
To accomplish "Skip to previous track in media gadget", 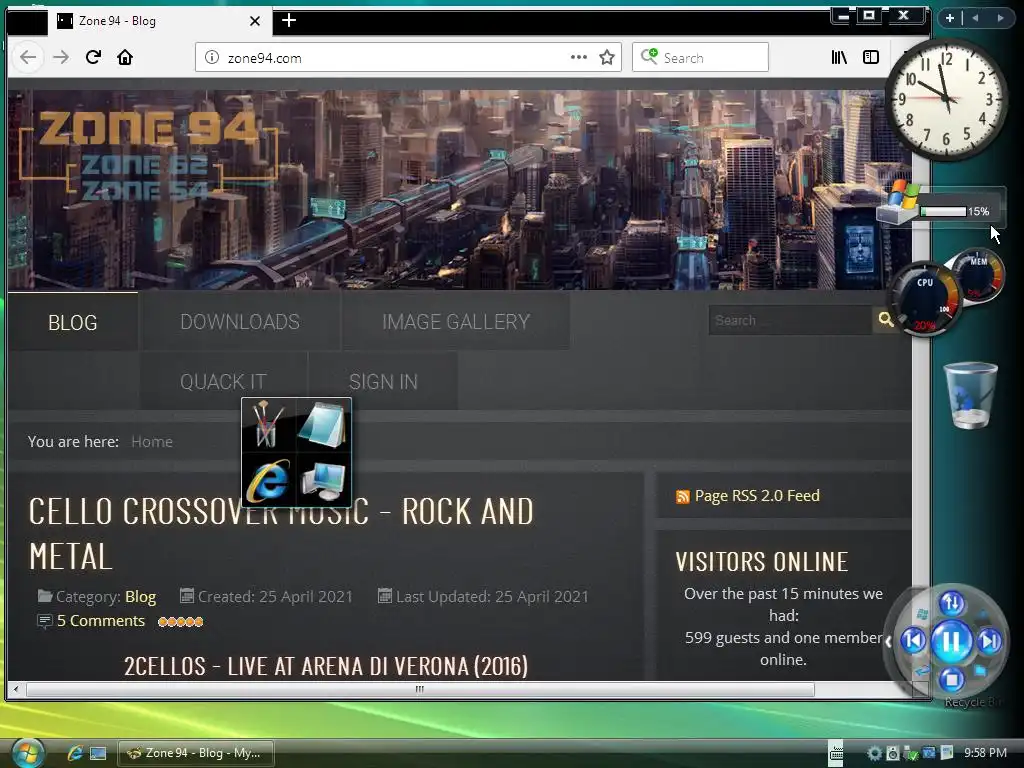I will [914, 641].
